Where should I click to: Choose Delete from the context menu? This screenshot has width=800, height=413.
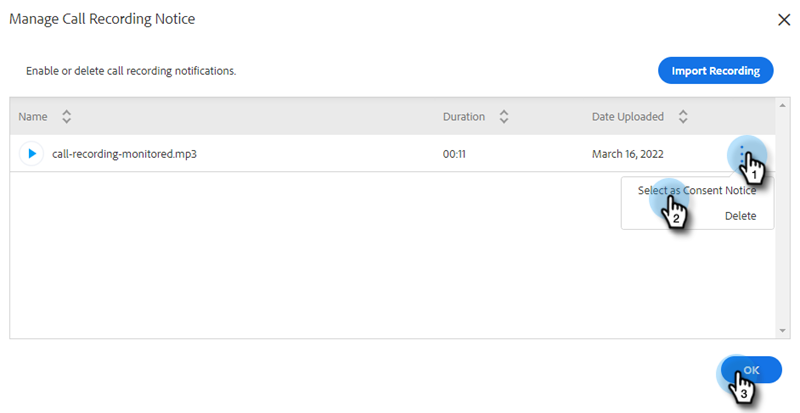point(740,216)
